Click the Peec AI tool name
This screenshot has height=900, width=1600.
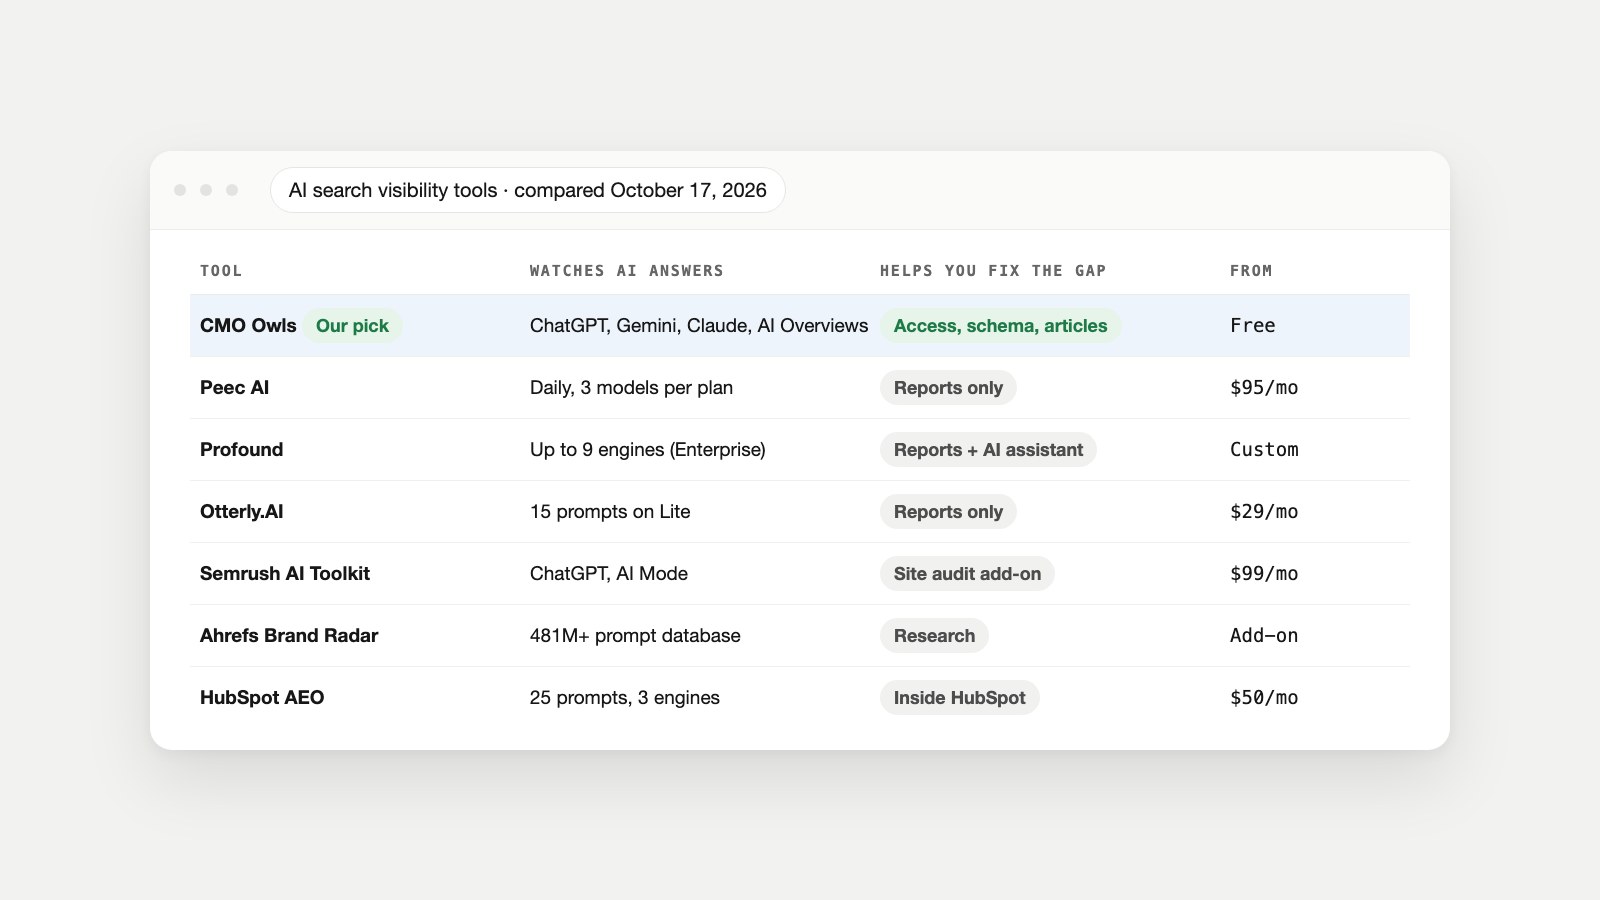(x=234, y=388)
